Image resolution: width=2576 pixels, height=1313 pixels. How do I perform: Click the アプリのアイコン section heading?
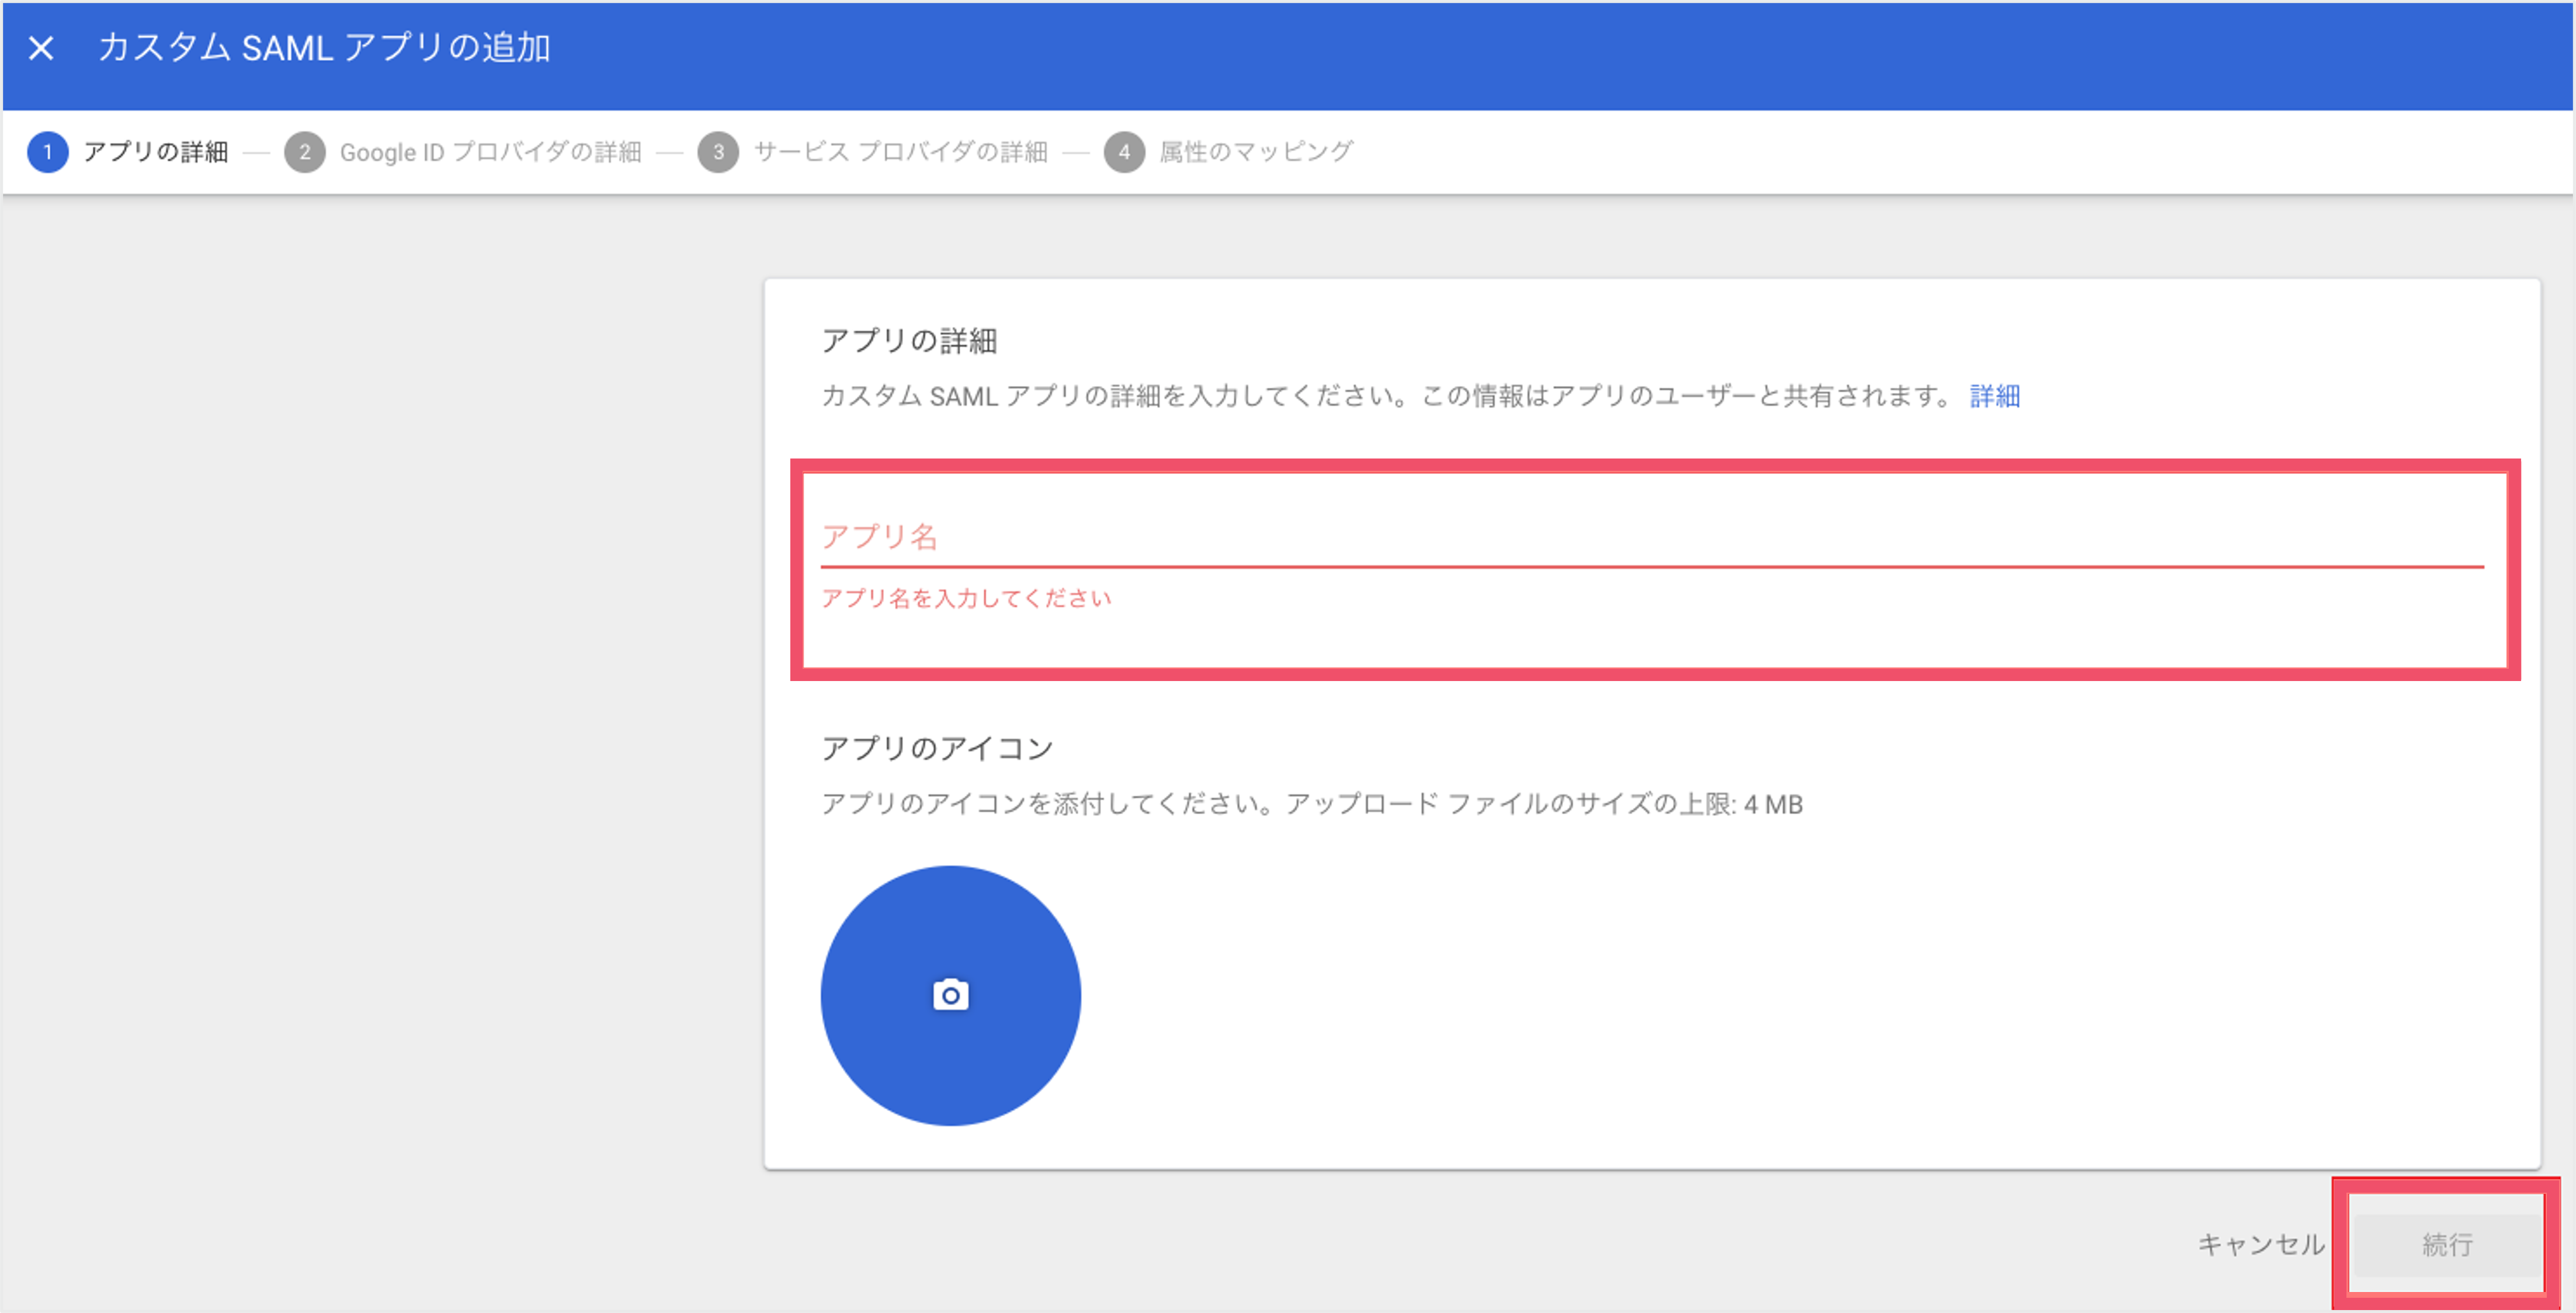tap(937, 748)
